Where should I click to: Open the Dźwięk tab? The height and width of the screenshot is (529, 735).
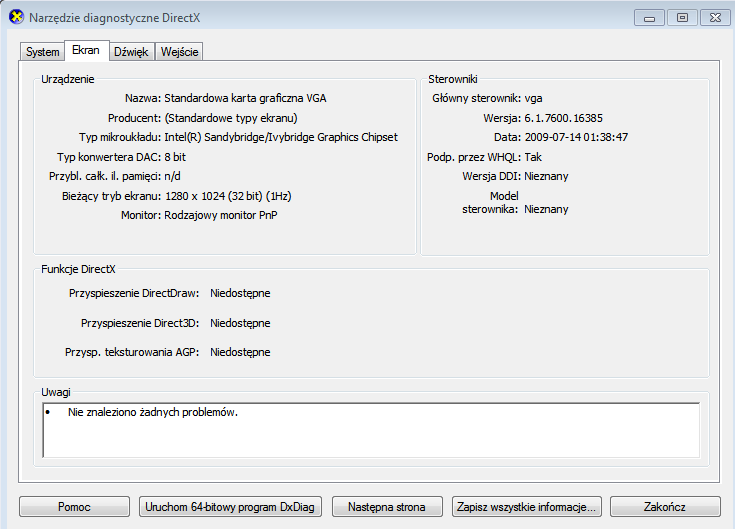(131, 52)
